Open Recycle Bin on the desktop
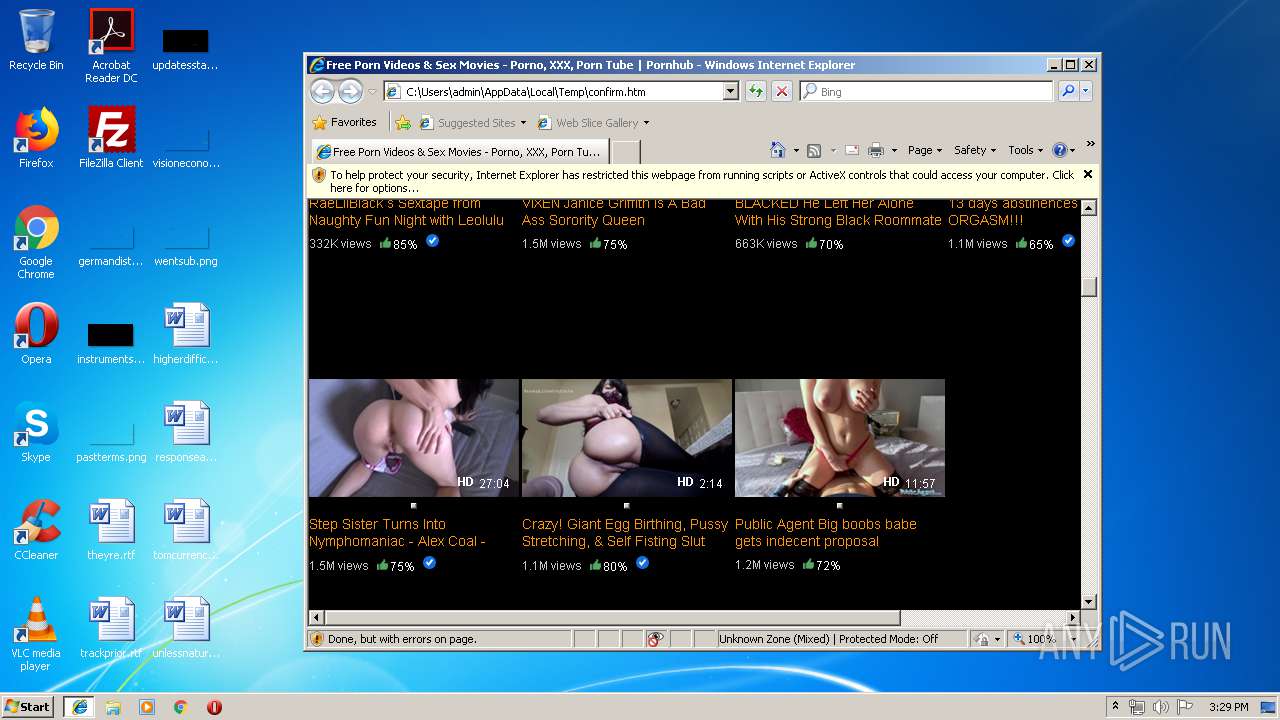 pyautogui.click(x=36, y=41)
